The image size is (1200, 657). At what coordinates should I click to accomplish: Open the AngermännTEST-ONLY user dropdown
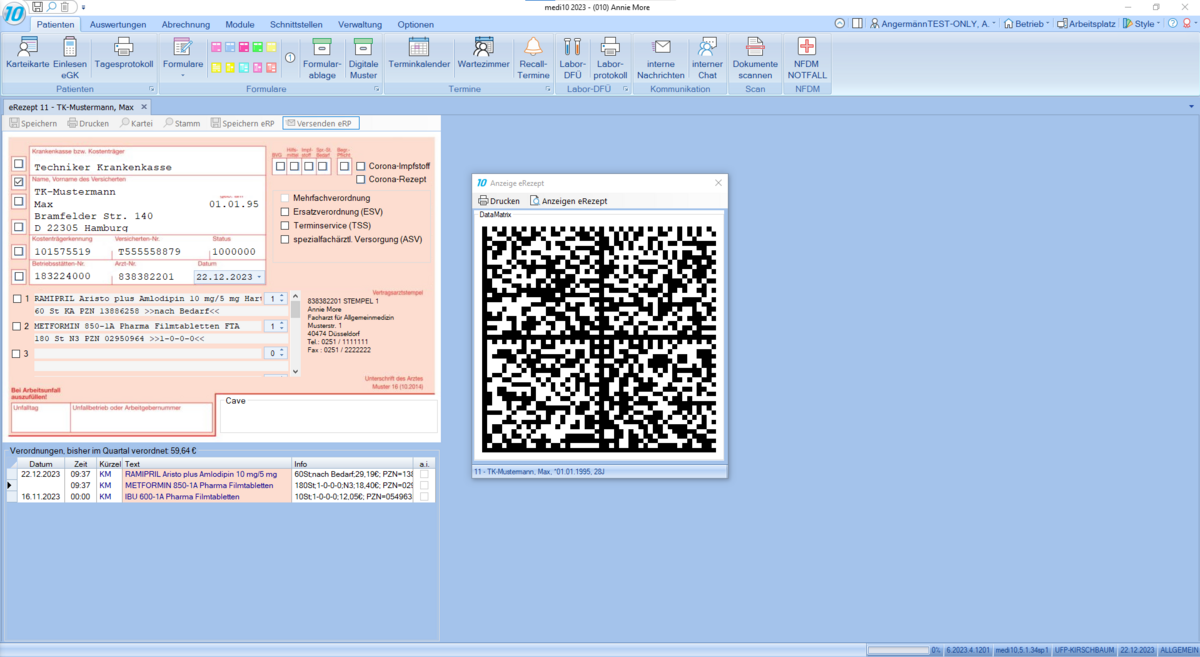(x=933, y=23)
